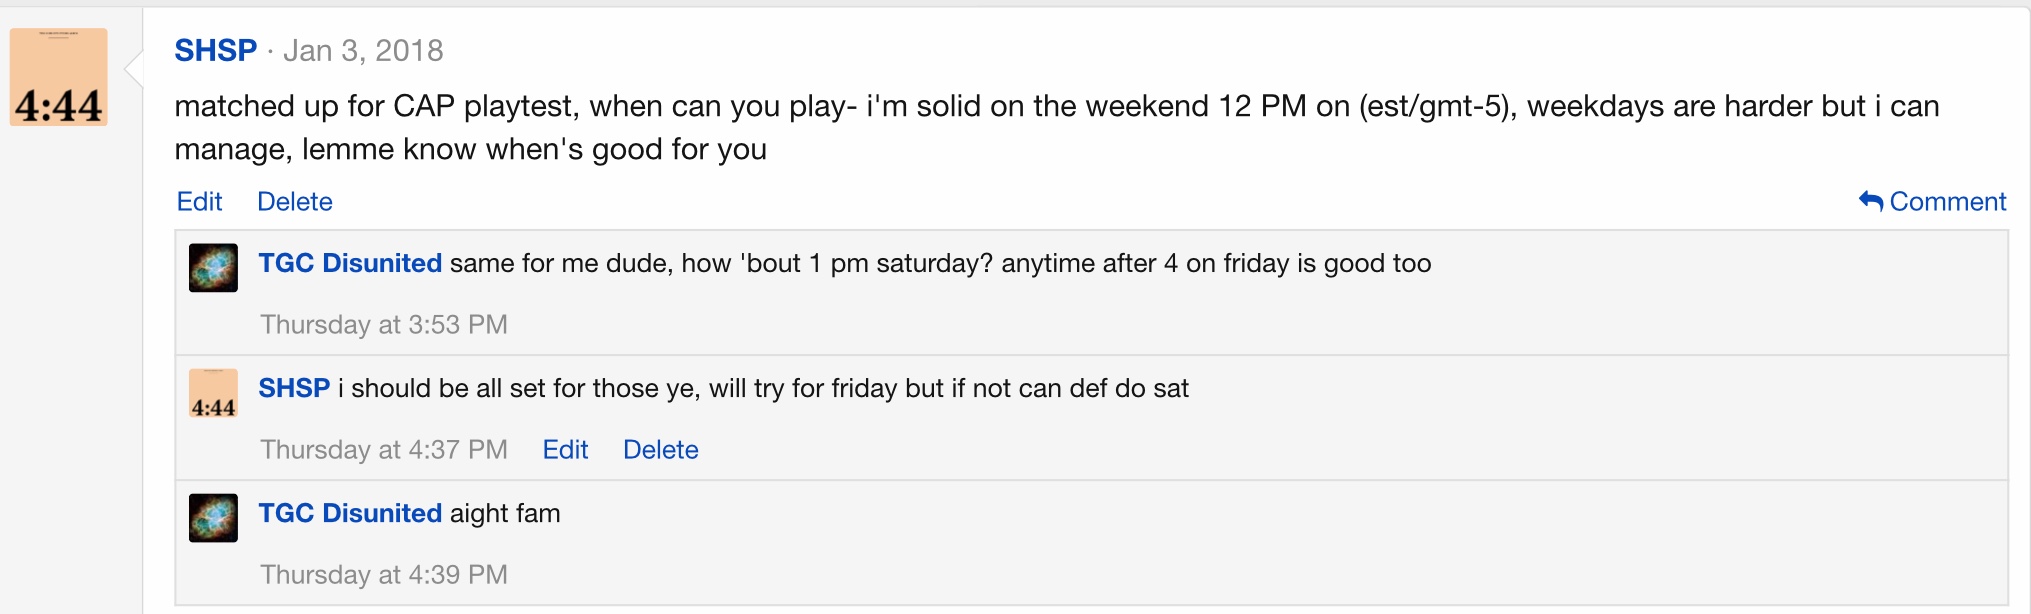2031x614 pixels.
Task: Click SHSP's small 4:44 comment avatar
Action: (213, 393)
